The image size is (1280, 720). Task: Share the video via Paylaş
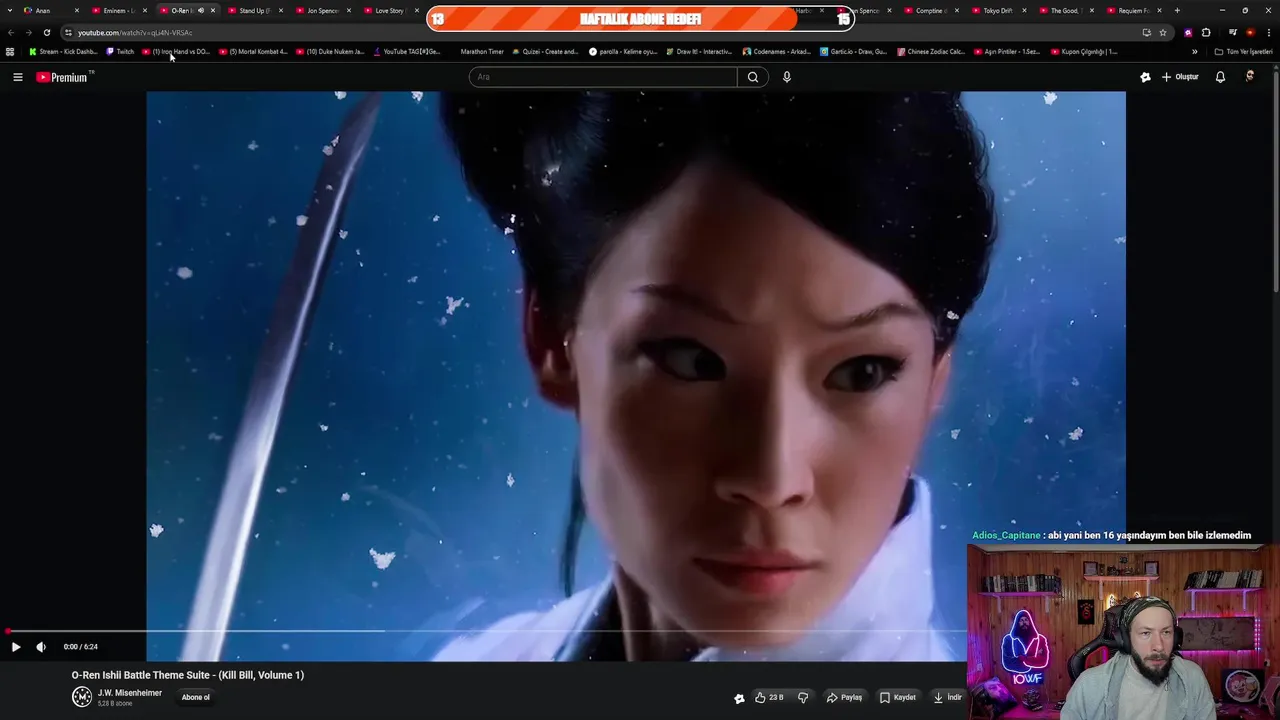(845, 697)
